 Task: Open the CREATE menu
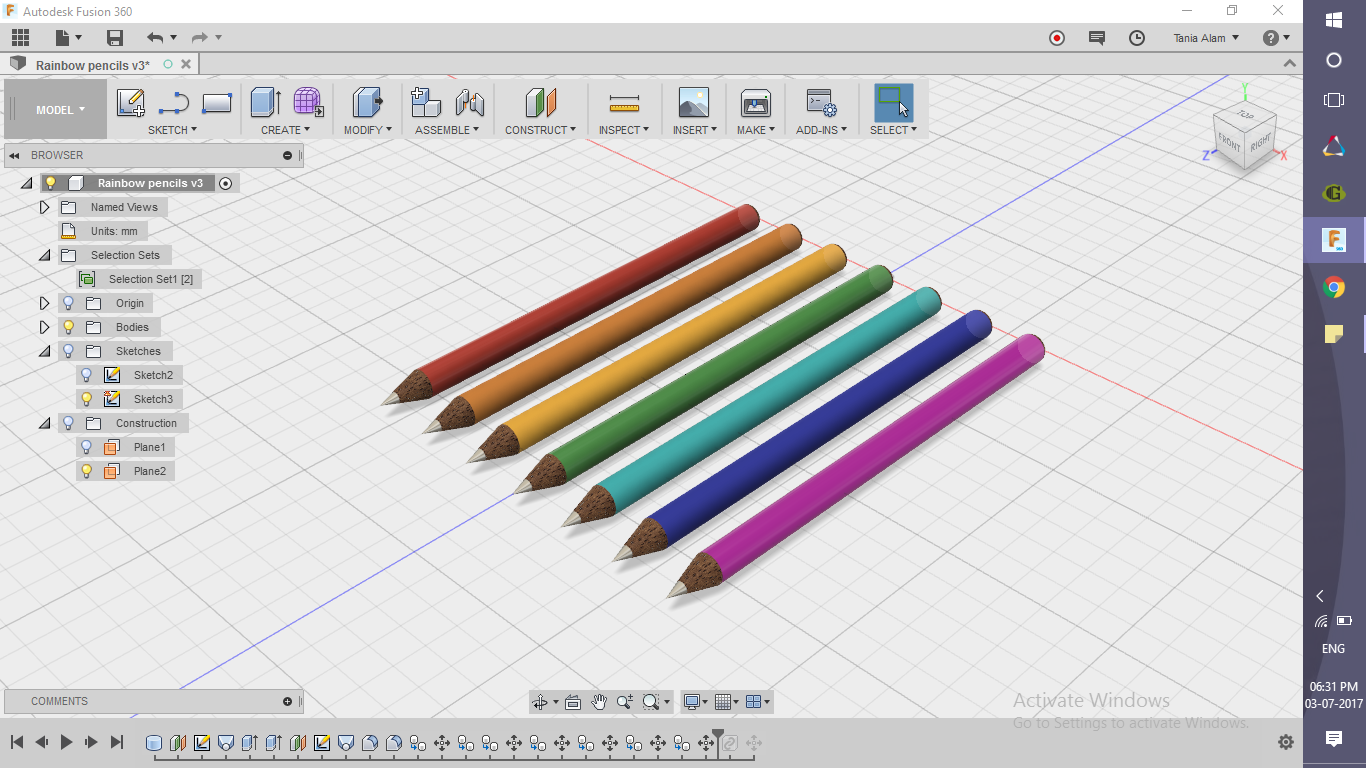pyautogui.click(x=286, y=130)
